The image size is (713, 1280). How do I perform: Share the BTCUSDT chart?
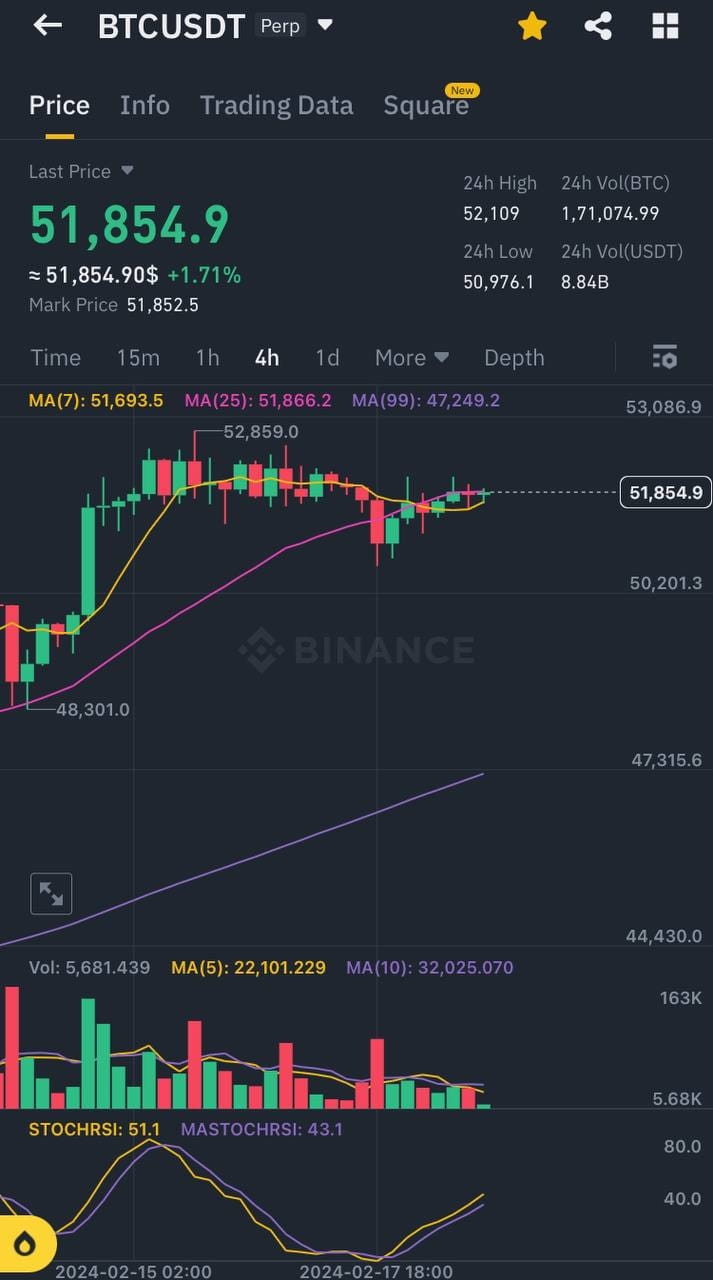(x=598, y=26)
